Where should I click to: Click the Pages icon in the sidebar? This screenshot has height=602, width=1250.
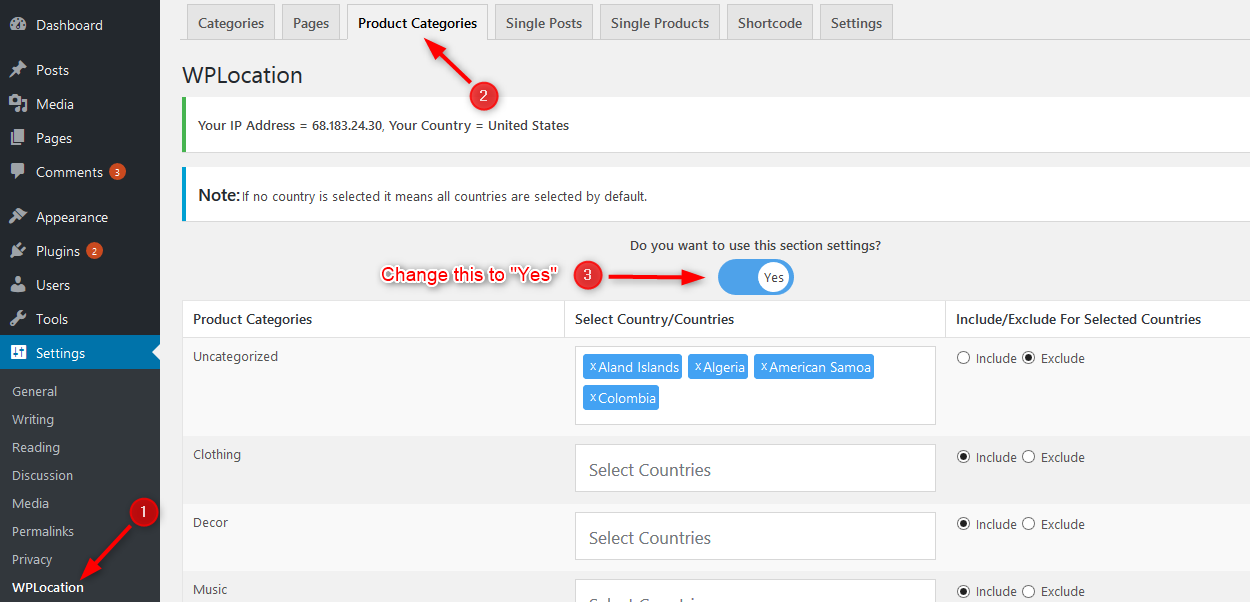18,138
